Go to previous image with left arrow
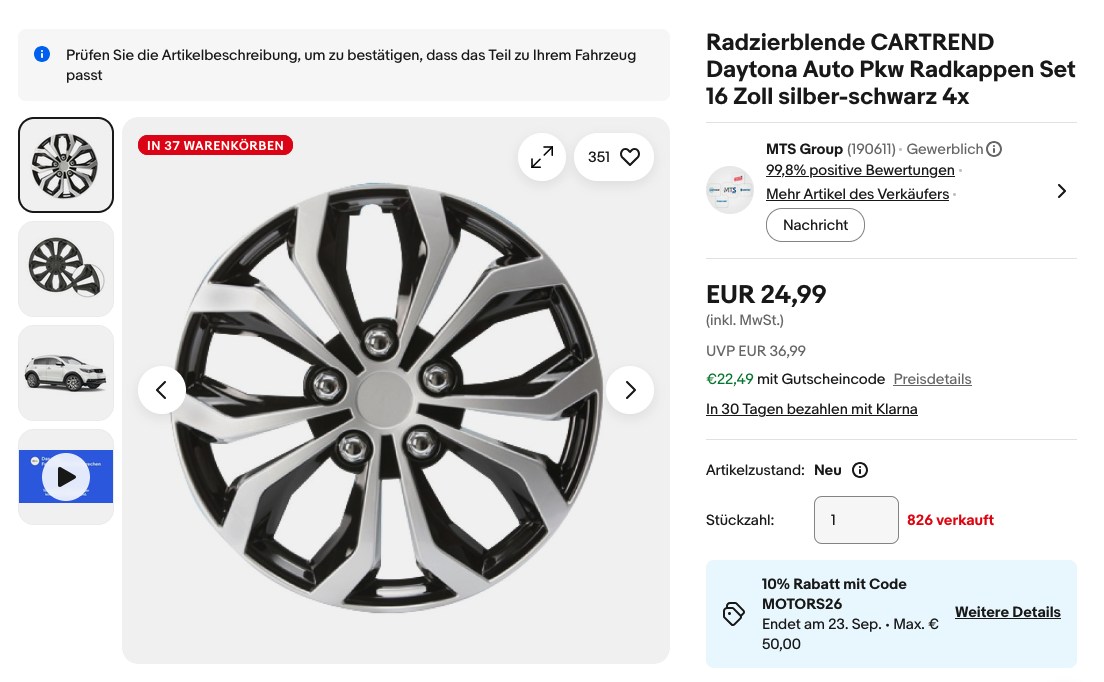Screen dimensions: 1104x682 pos(162,390)
